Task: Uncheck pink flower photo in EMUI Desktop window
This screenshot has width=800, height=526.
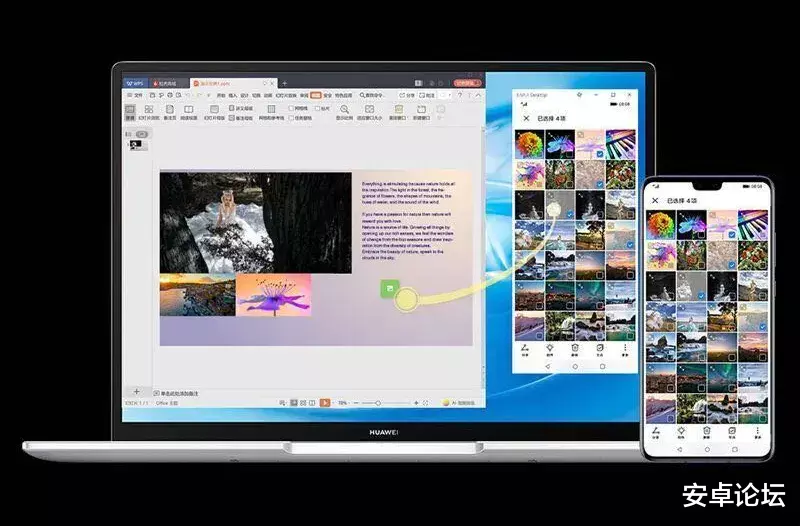Action: click(x=600, y=154)
